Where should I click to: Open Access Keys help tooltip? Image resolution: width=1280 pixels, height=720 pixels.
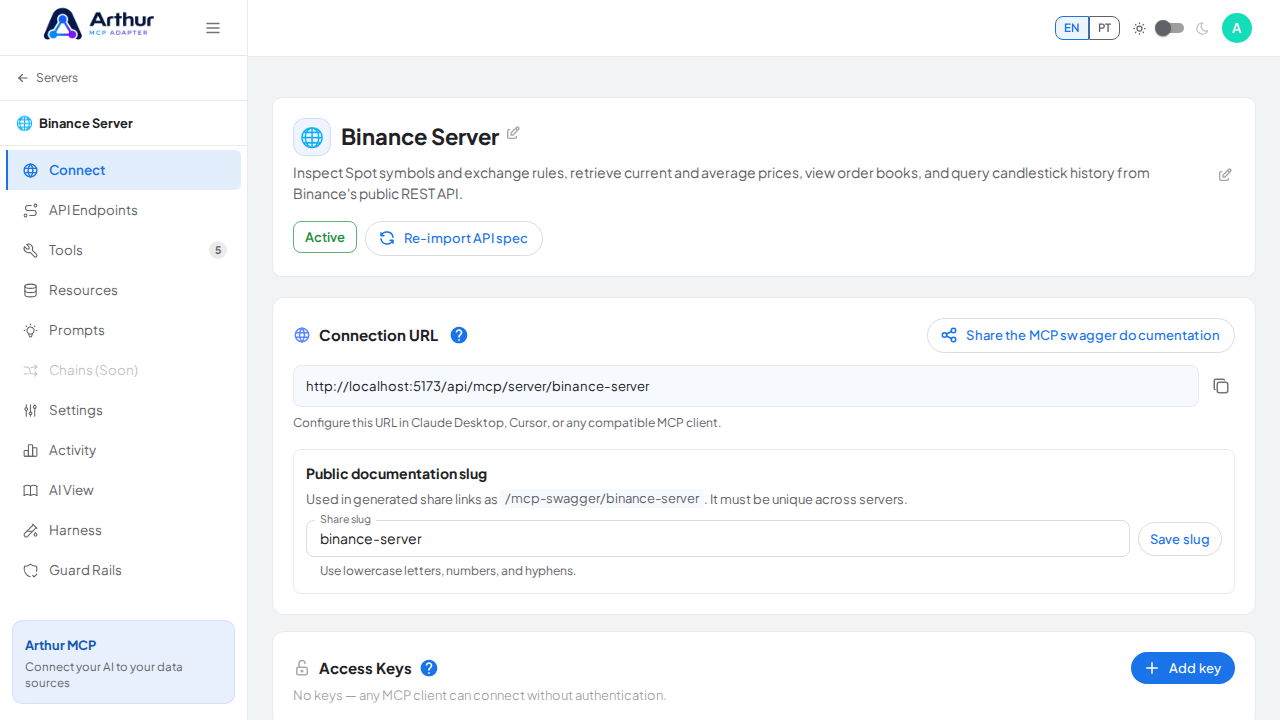tap(429, 668)
